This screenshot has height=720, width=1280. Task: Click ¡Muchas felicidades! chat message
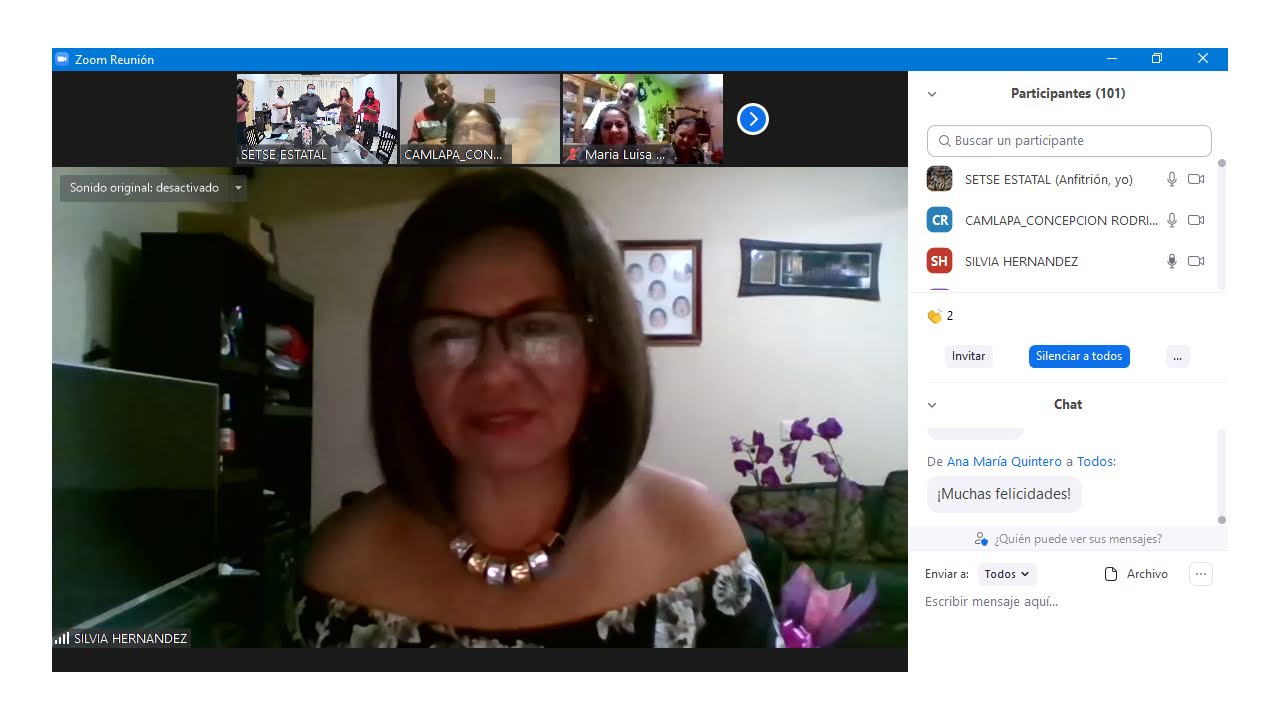coord(1004,494)
